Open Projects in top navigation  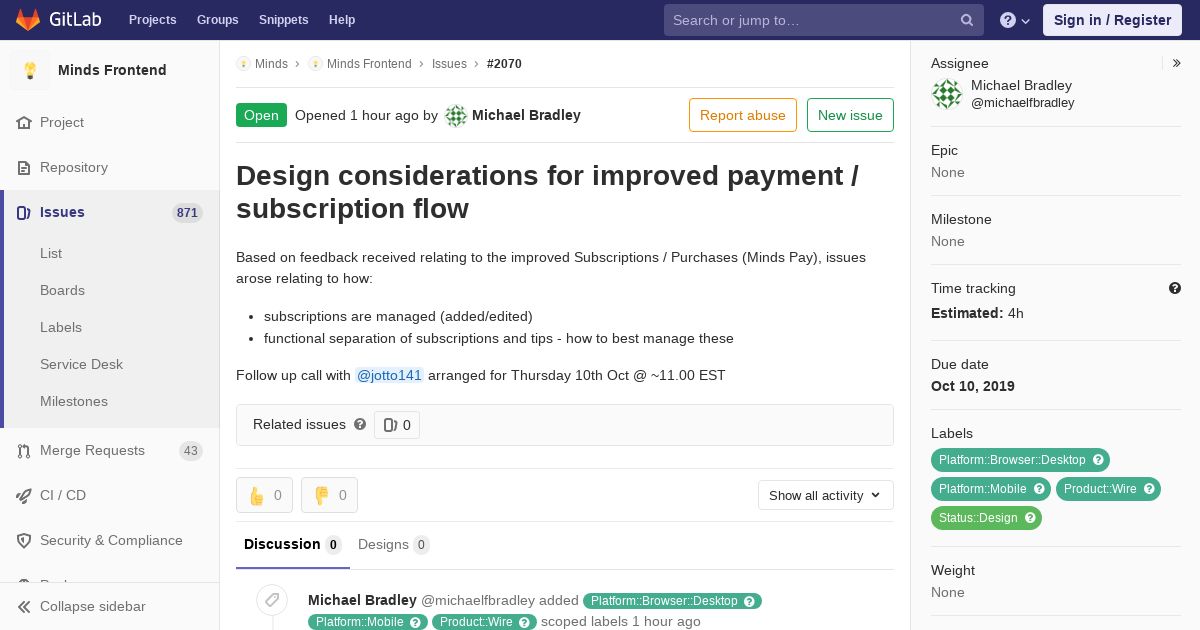(x=152, y=20)
